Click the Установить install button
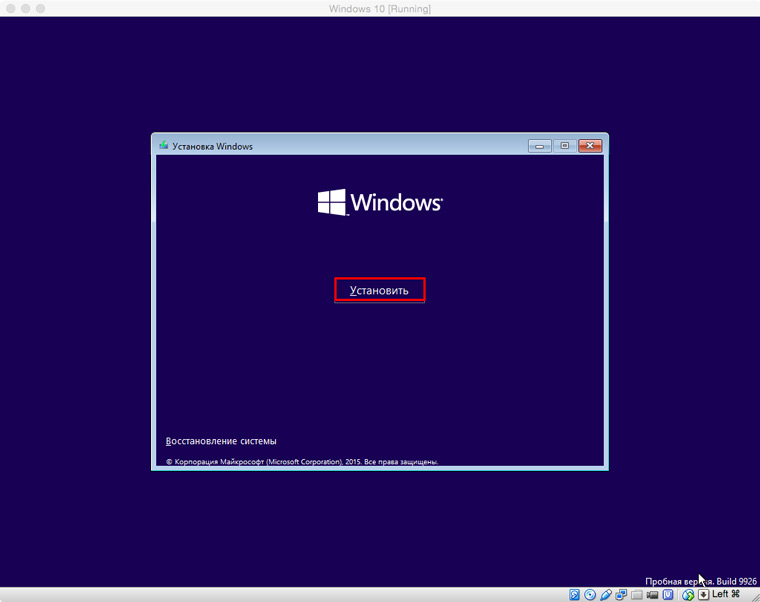The height and width of the screenshot is (602, 760). [380, 290]
